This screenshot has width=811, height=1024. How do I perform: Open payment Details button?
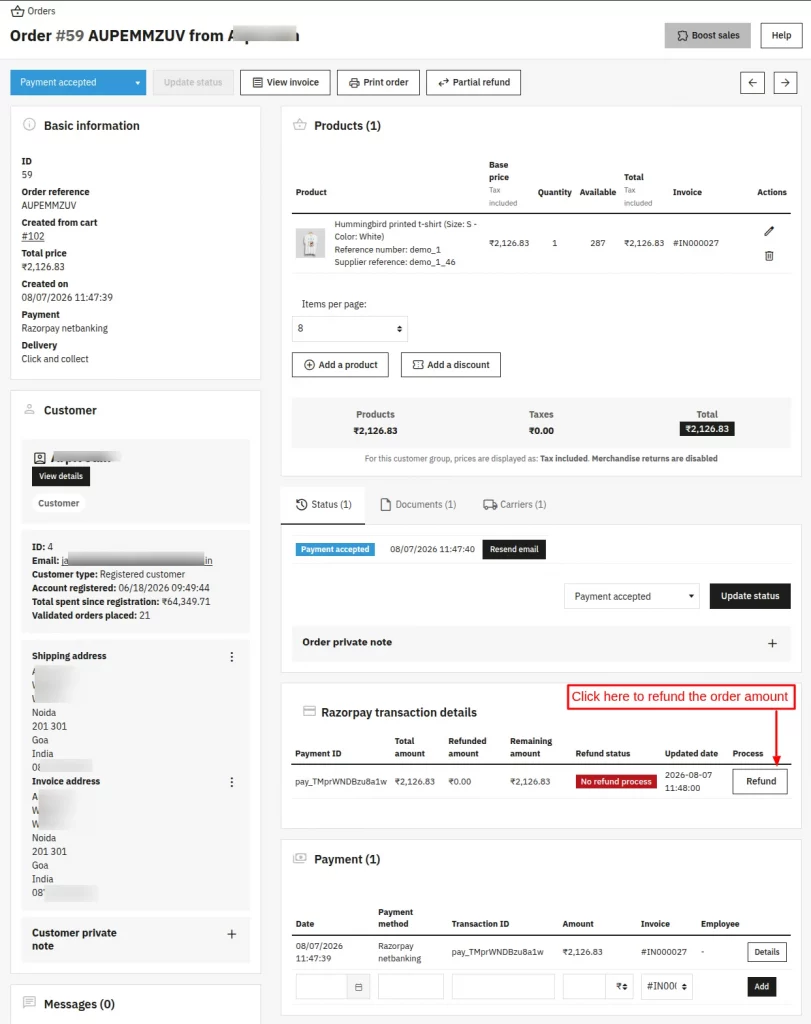(x=767, y=952)
